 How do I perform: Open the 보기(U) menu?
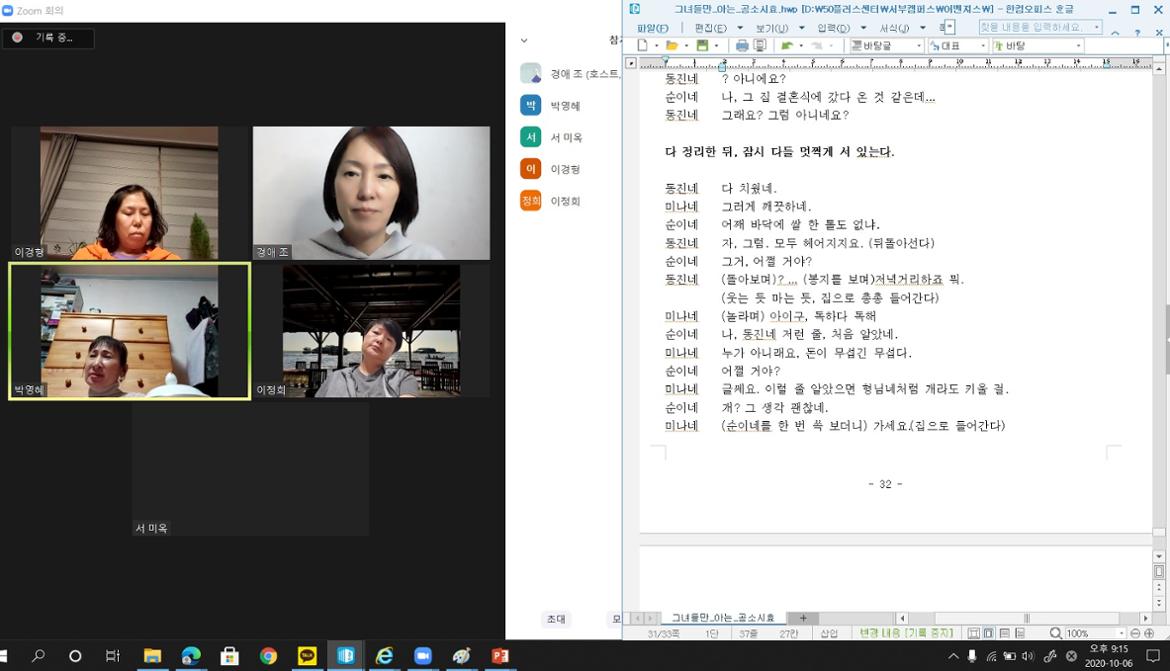(771, 28)
